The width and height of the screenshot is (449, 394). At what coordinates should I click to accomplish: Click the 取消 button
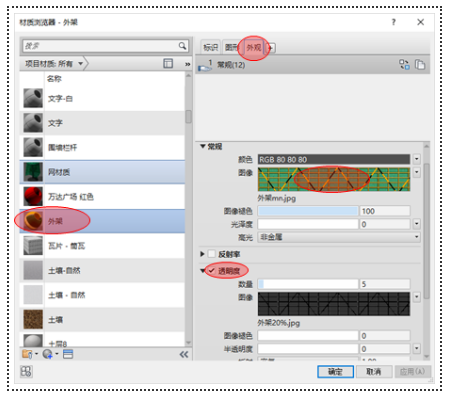tap(374, 371)
